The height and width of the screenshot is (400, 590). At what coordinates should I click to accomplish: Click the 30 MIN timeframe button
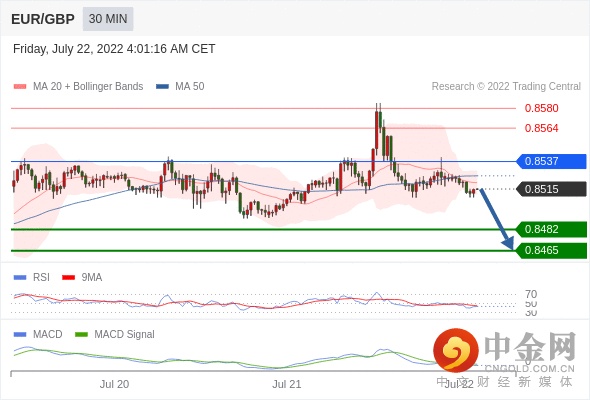click(x=108, y=18)
